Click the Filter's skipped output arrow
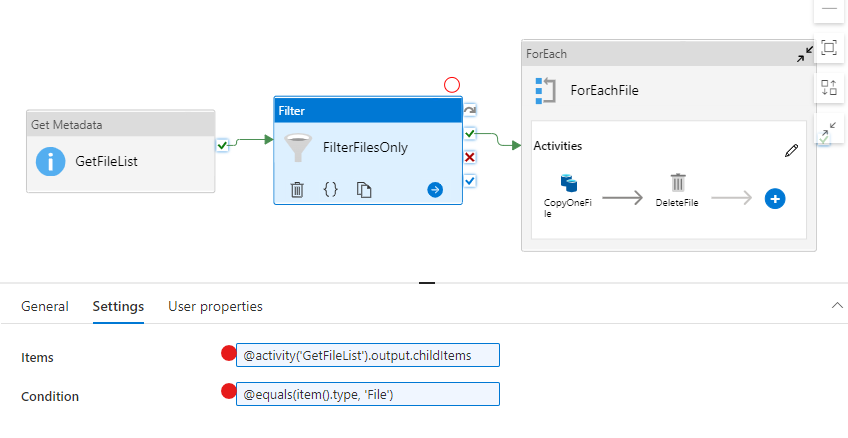 [469, 110]
